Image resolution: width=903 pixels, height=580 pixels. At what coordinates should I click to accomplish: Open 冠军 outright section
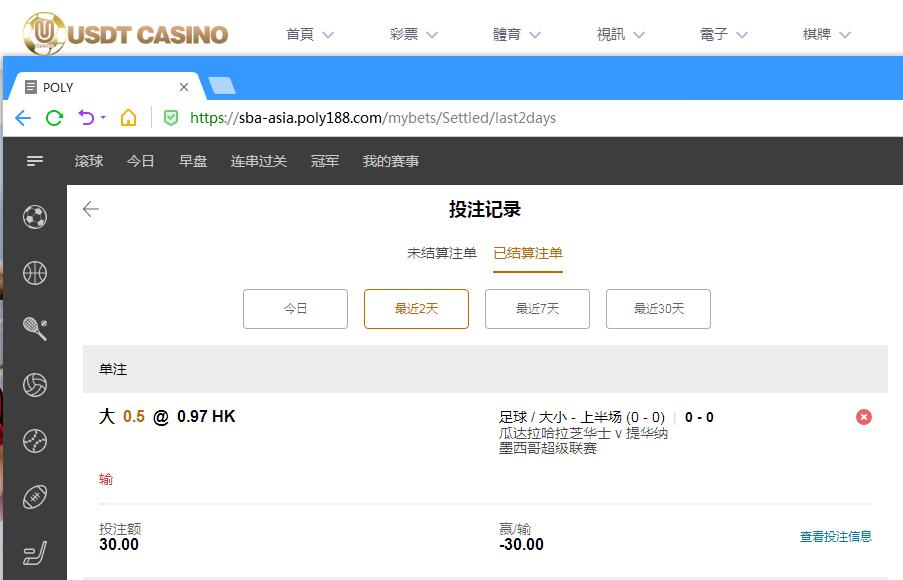[325, 161]
